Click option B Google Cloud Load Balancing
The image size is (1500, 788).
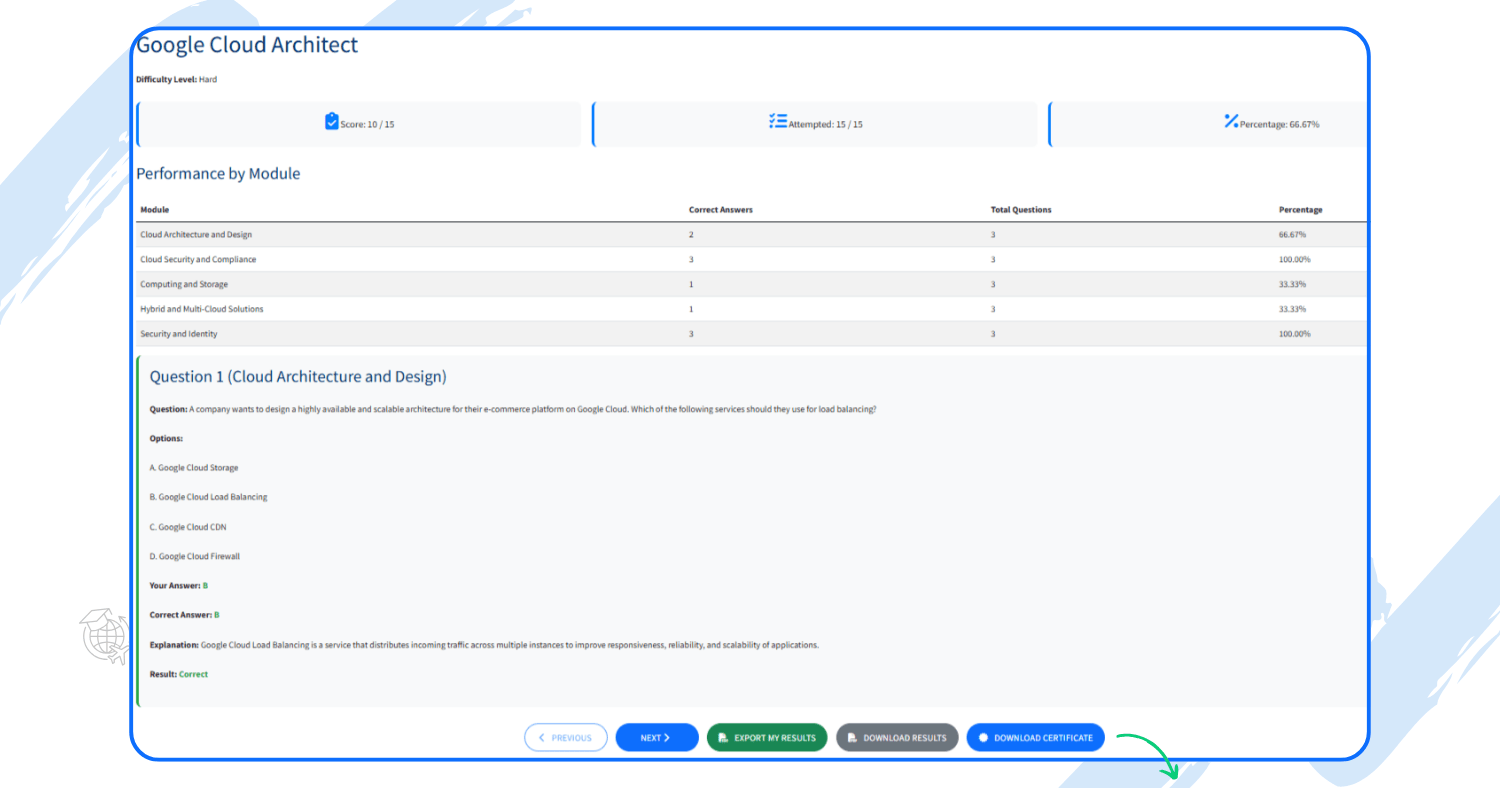click(208, 497)
